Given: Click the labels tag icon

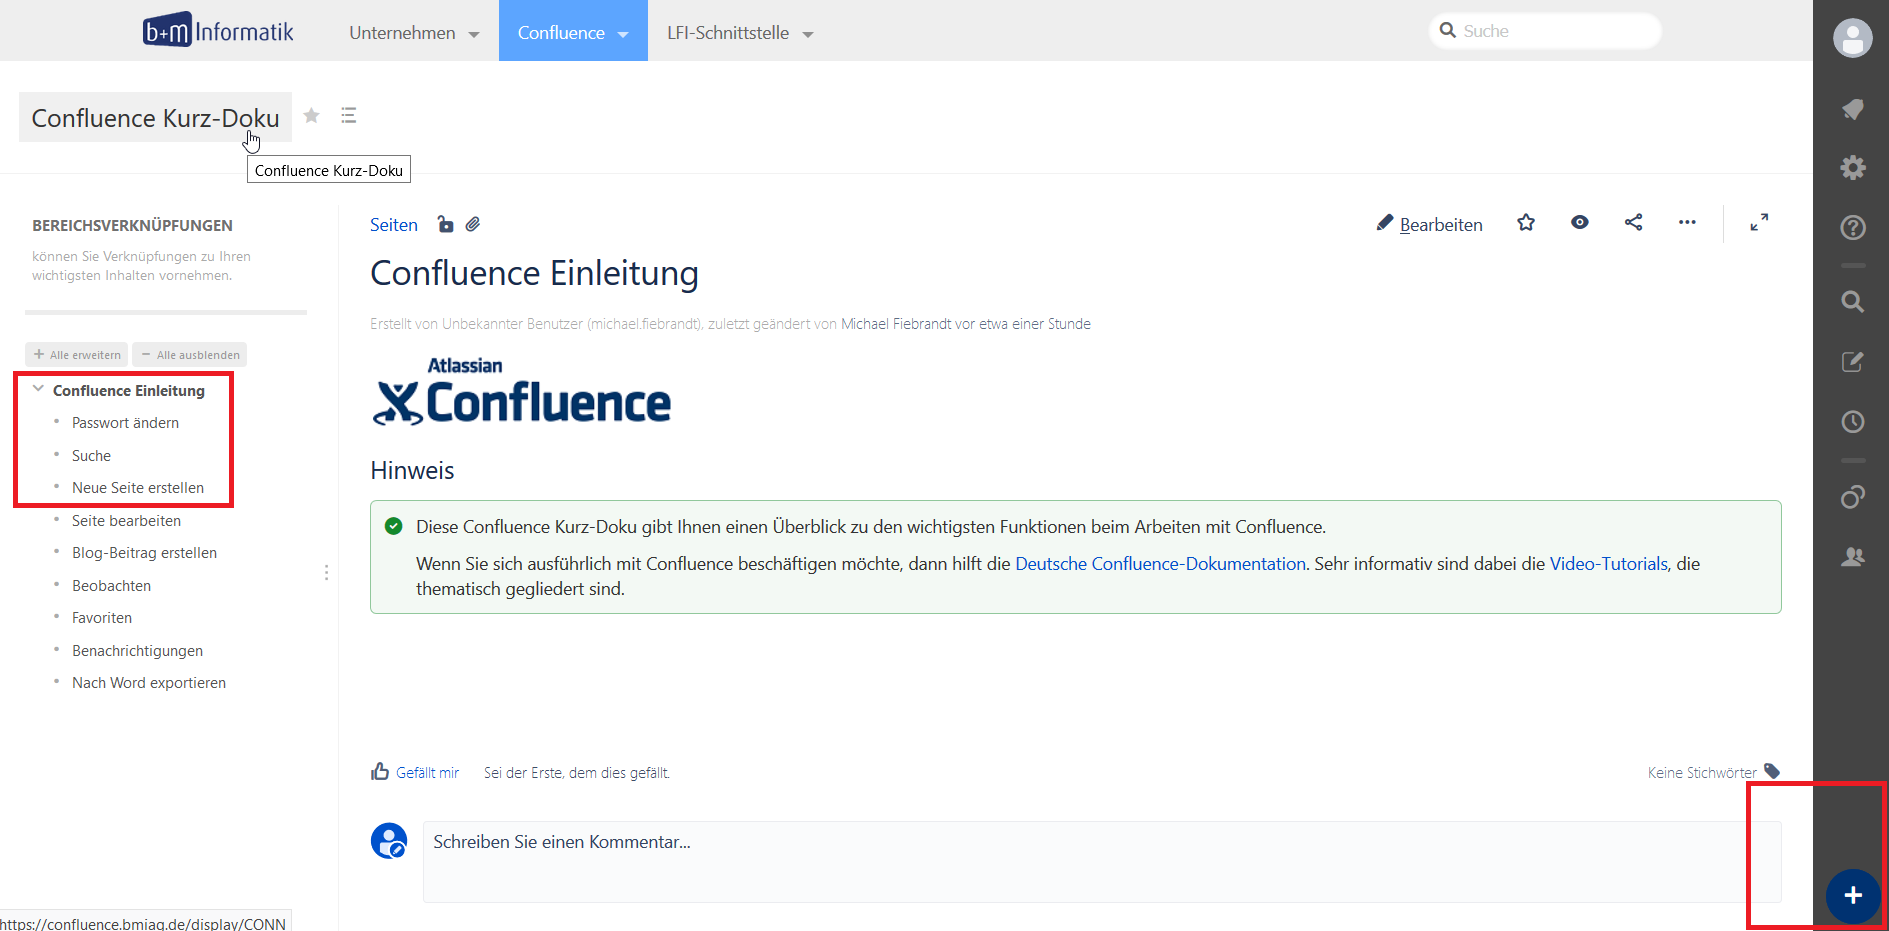Looking at the screenshot, I should pyautogui.click(x=1772, y=771).
